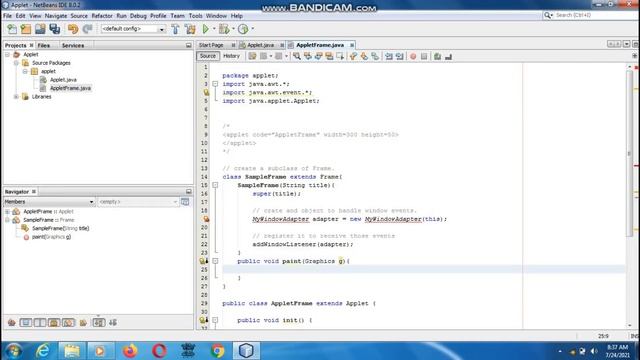Switch to the Services tab
The height and width of the screenshot is (360, 640).
coord(73,45)
